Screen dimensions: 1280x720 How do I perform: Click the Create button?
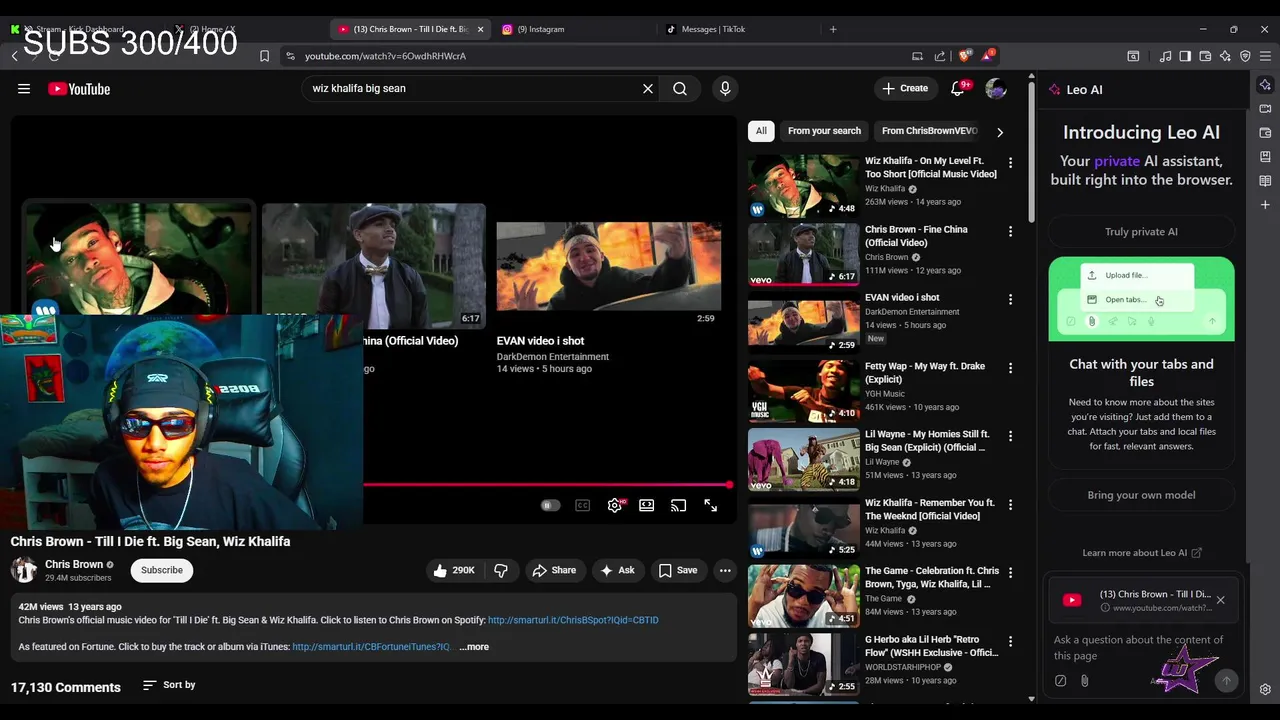[x=905, y=89]
